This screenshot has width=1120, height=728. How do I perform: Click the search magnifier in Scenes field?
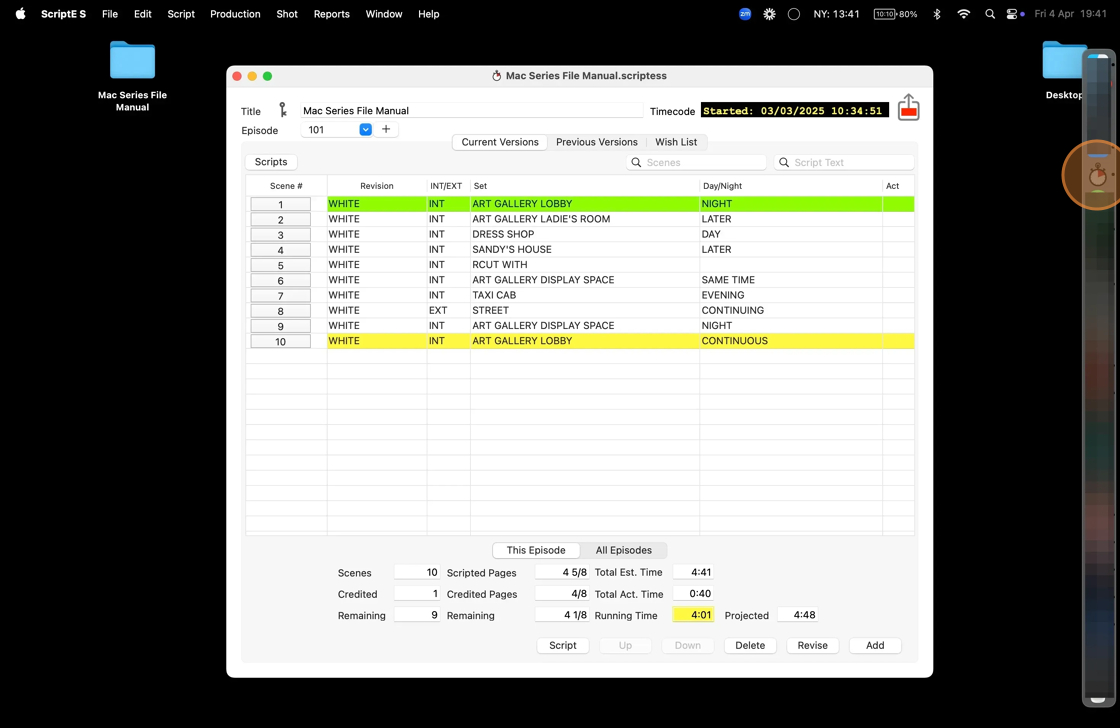click(x=636, y=162)
